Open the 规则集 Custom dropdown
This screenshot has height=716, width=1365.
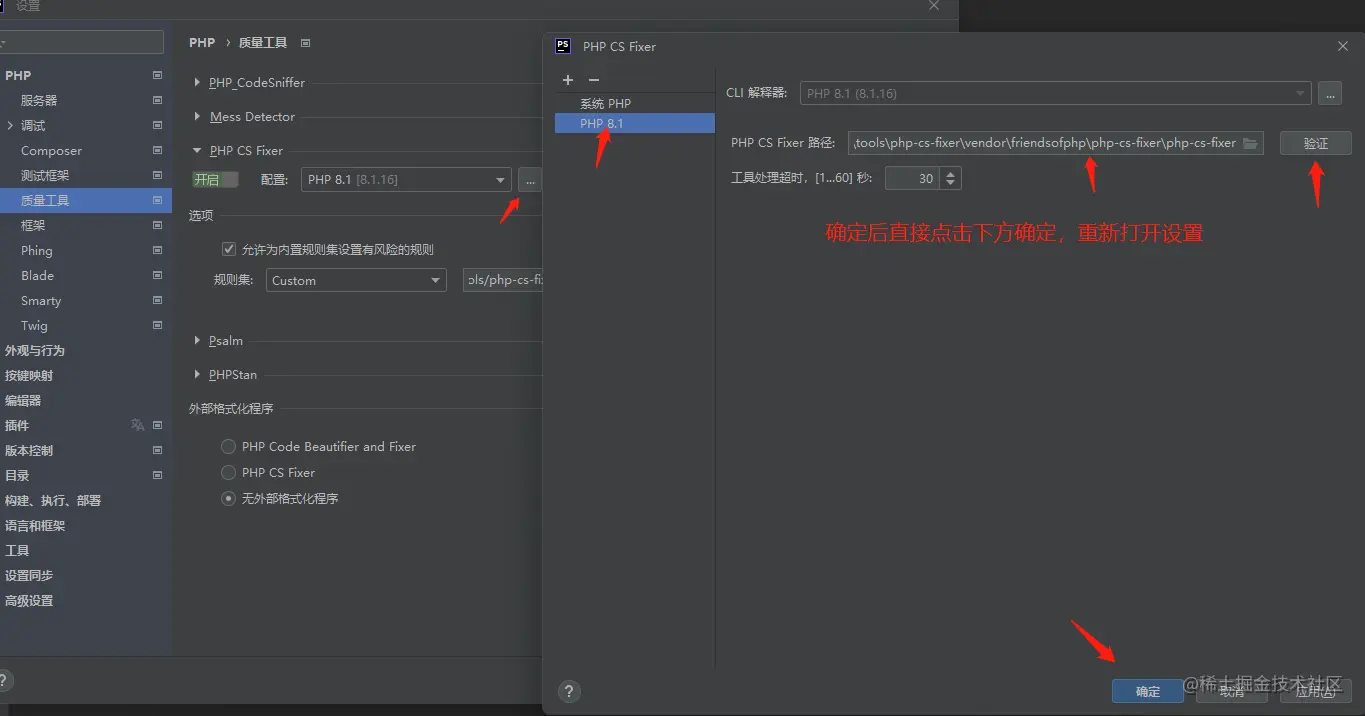[356, 281]
